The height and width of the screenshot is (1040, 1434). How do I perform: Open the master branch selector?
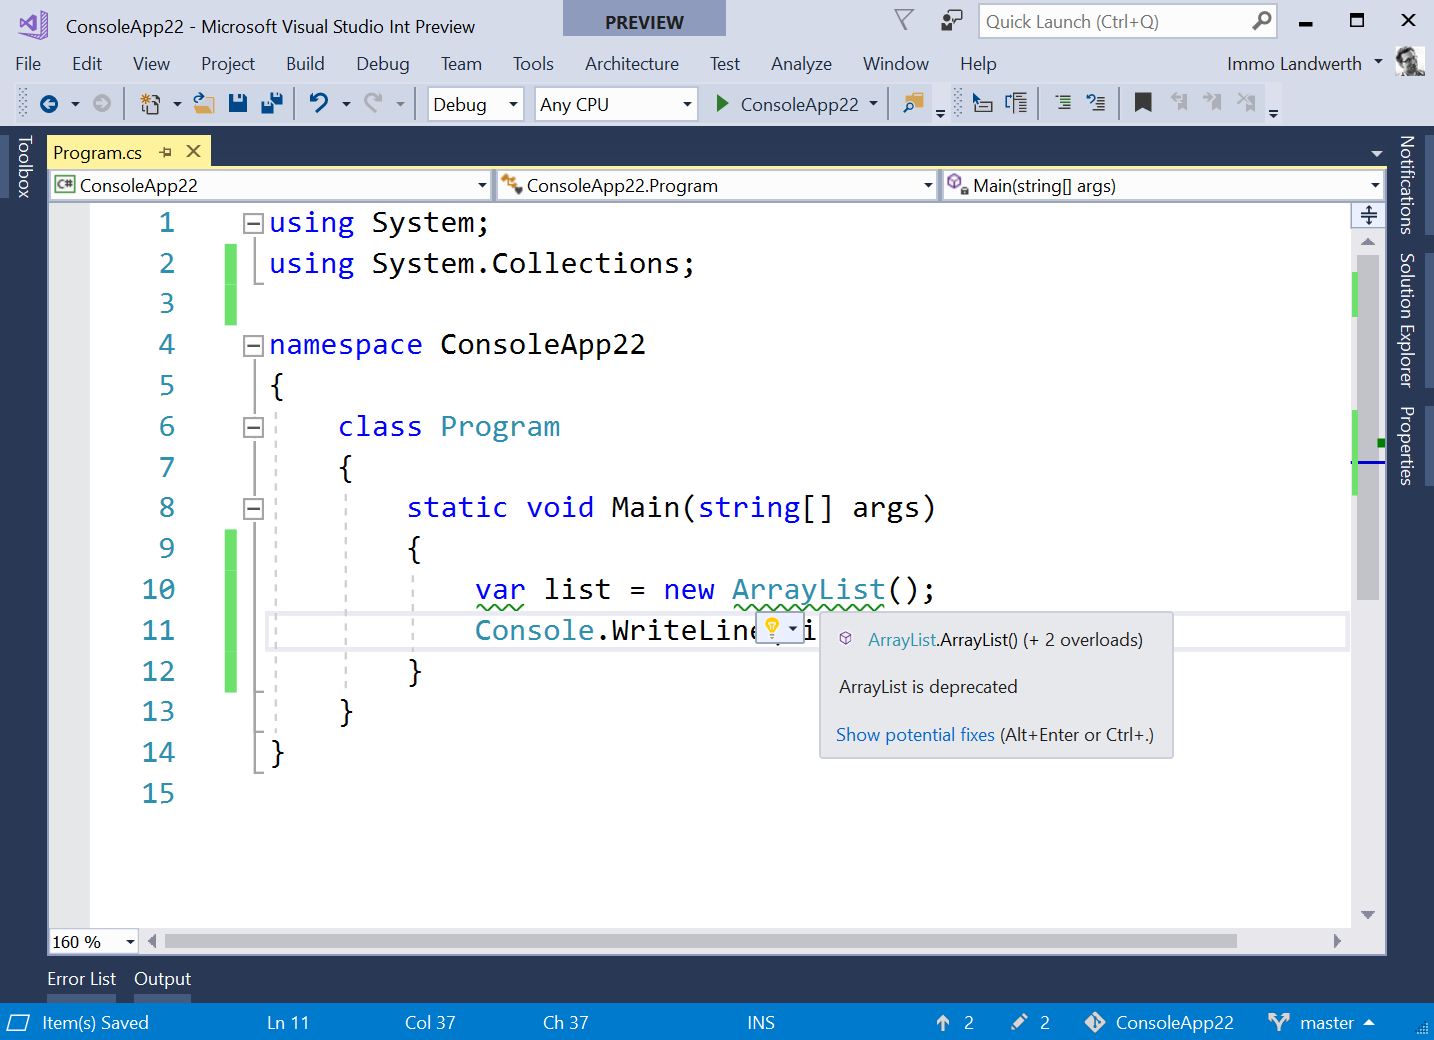coord(1321,1022)
